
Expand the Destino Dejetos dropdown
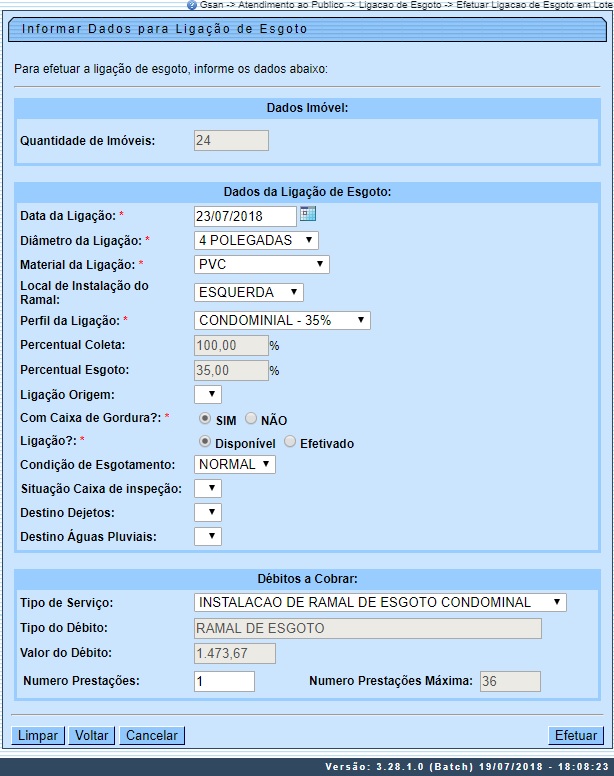point(207,512)
